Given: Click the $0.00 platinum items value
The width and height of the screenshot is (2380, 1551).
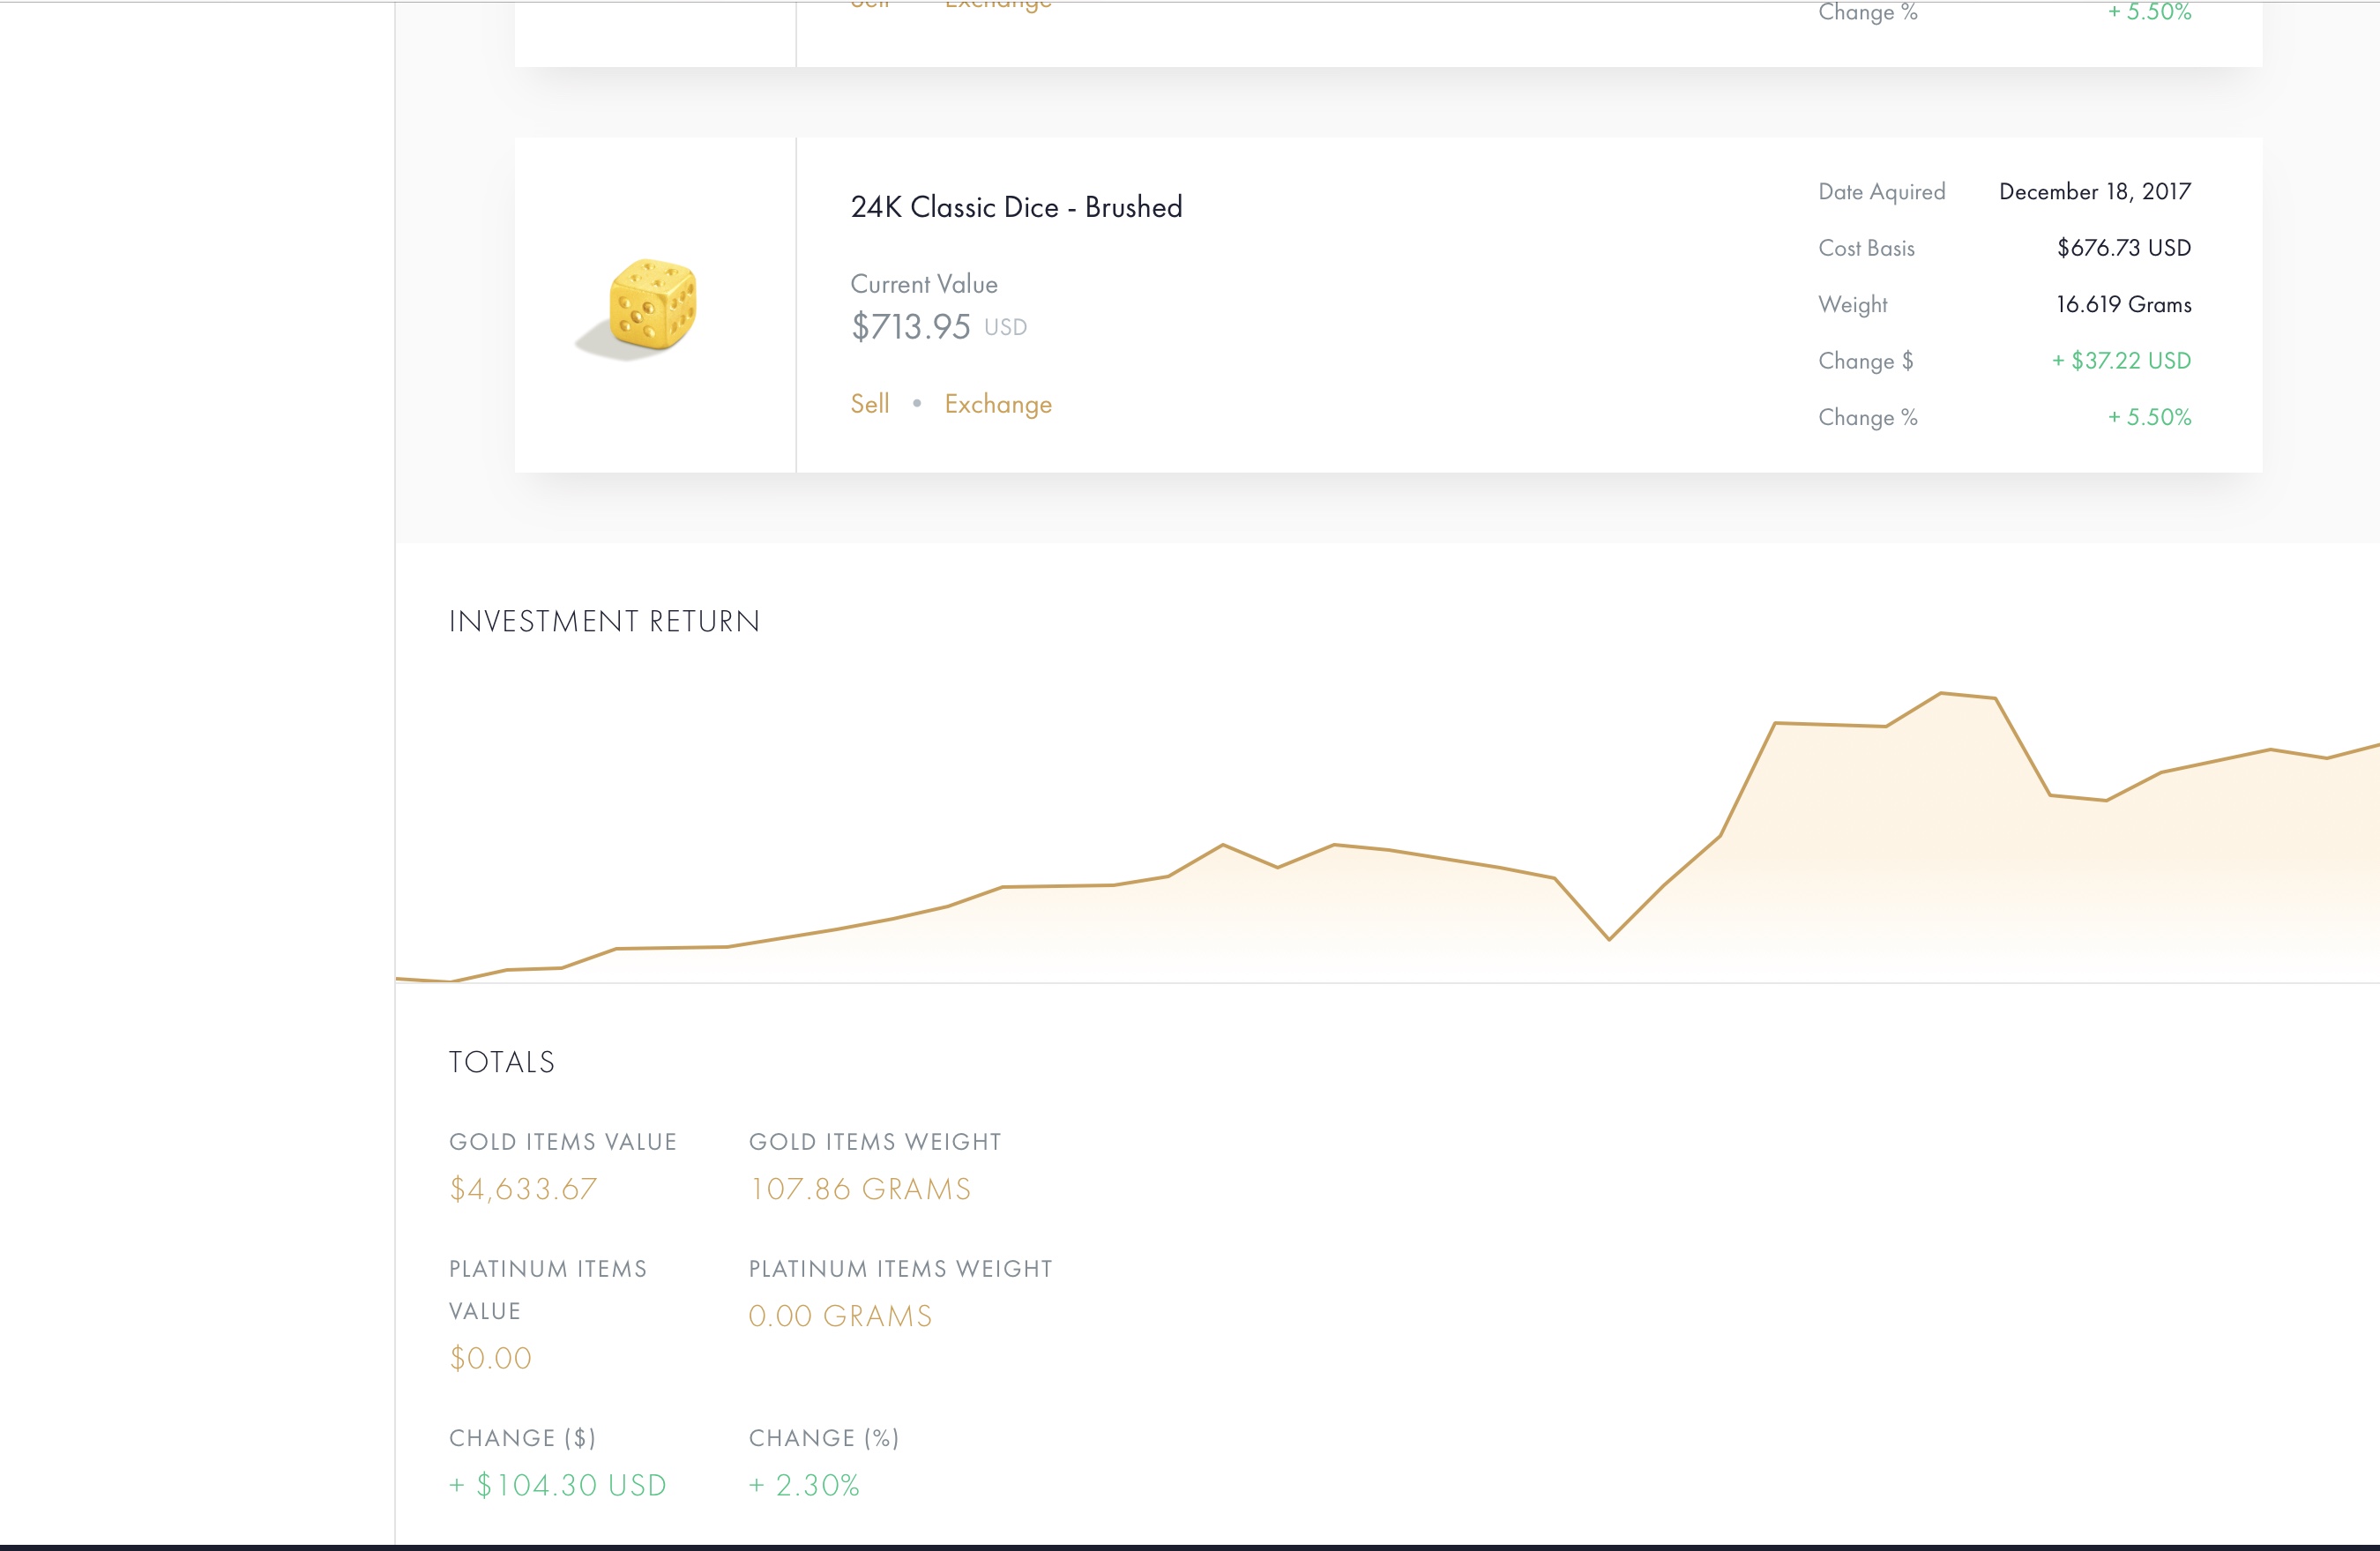Looking at the screenshot, I should pos(490,1358).
